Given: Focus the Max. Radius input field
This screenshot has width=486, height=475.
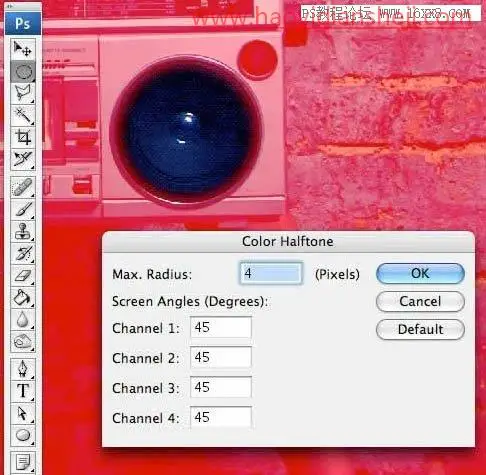Looking at the screenshot, I should [271, 273].
